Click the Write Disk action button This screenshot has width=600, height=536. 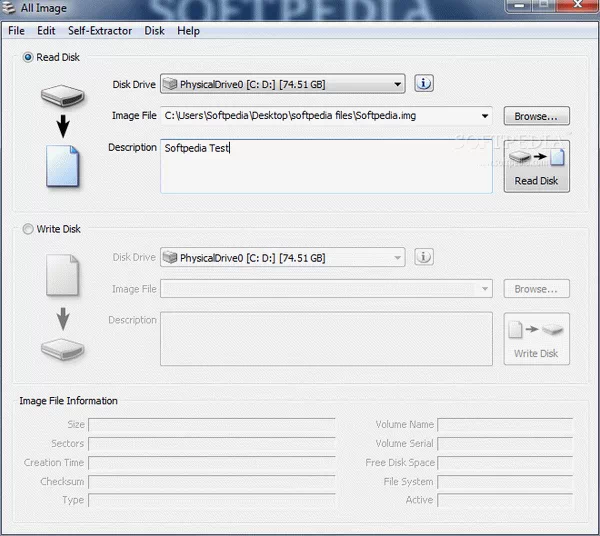pos(536,339)
